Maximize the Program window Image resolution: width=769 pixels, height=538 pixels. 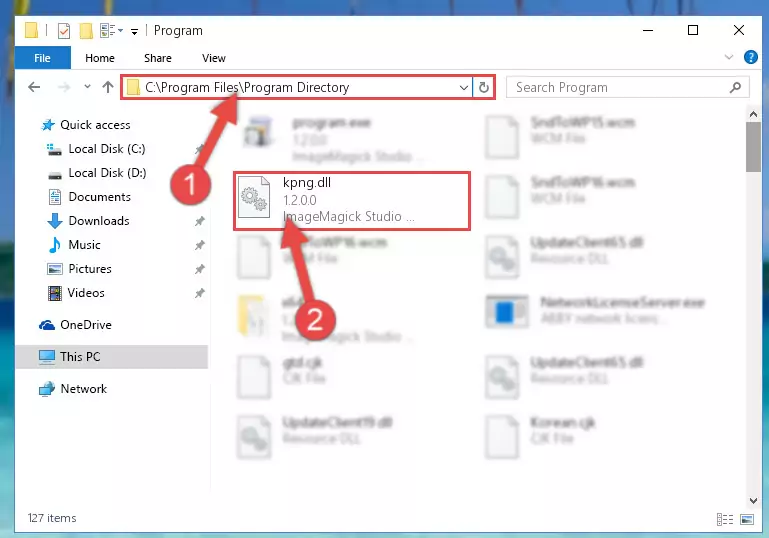pos(692,30)
